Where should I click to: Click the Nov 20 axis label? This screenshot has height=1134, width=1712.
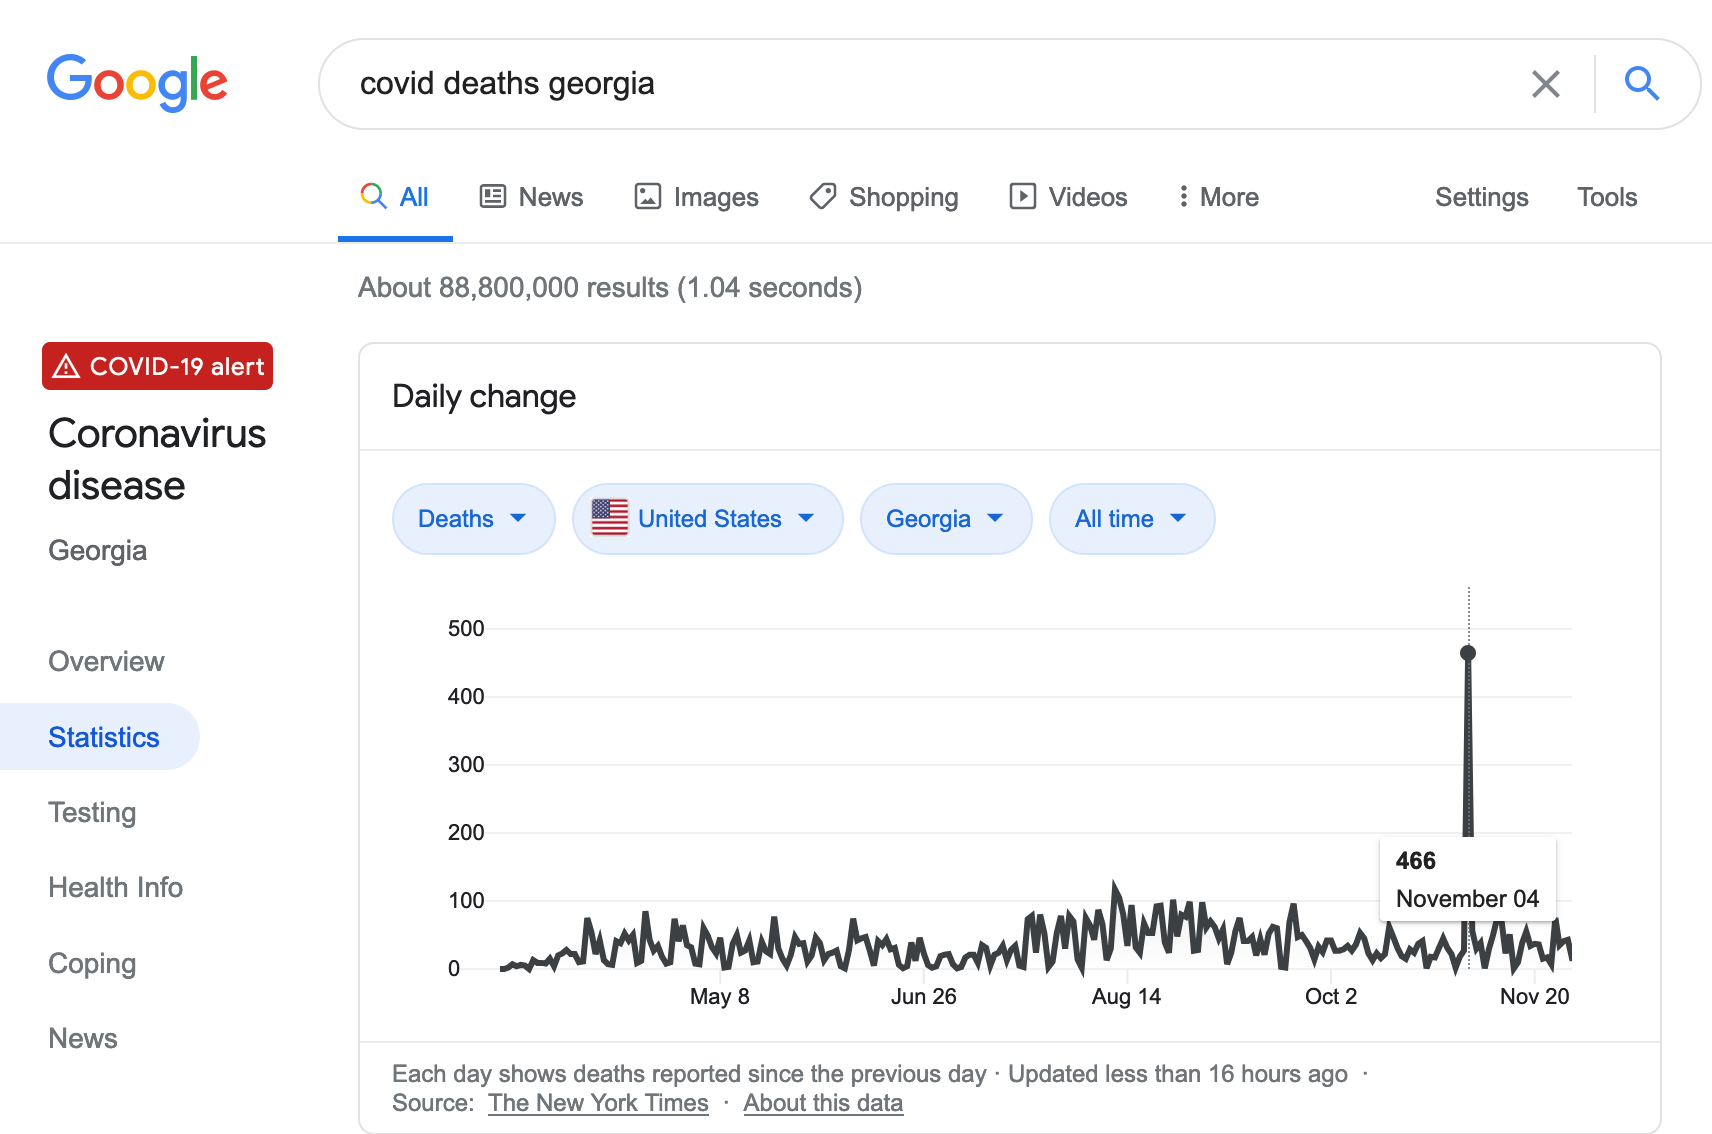tap(1535, 996)
